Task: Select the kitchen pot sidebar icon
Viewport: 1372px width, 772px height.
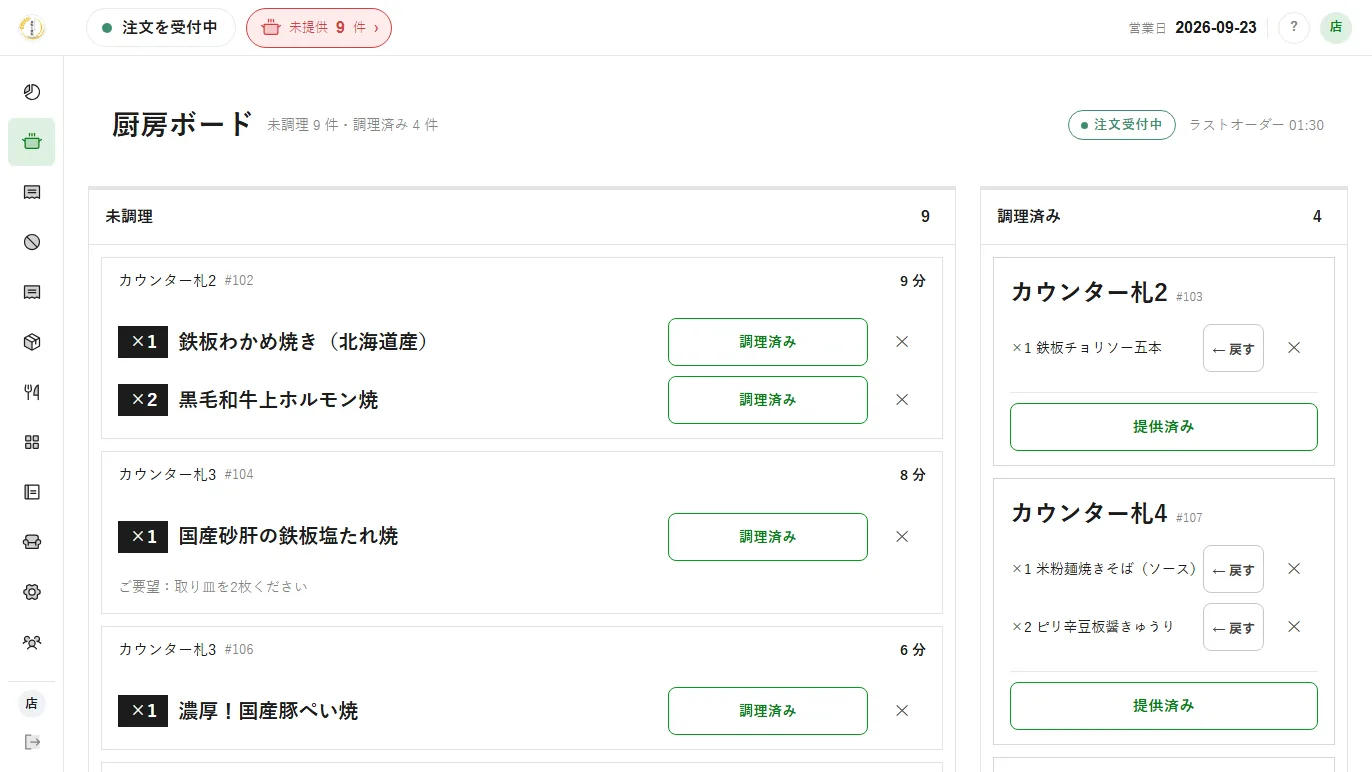Action: click(32, 142)
